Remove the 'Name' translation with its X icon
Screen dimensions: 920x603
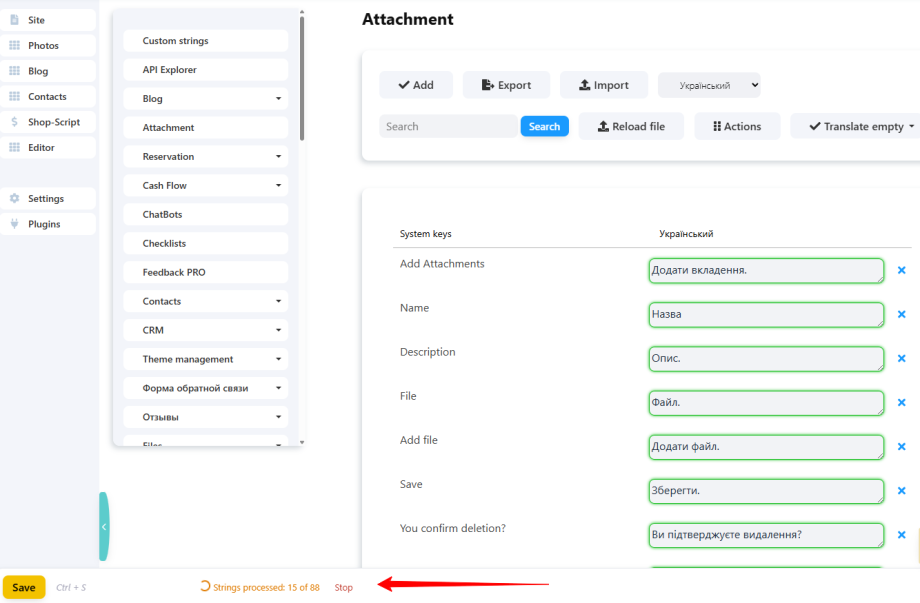click(x=902, y=314)
